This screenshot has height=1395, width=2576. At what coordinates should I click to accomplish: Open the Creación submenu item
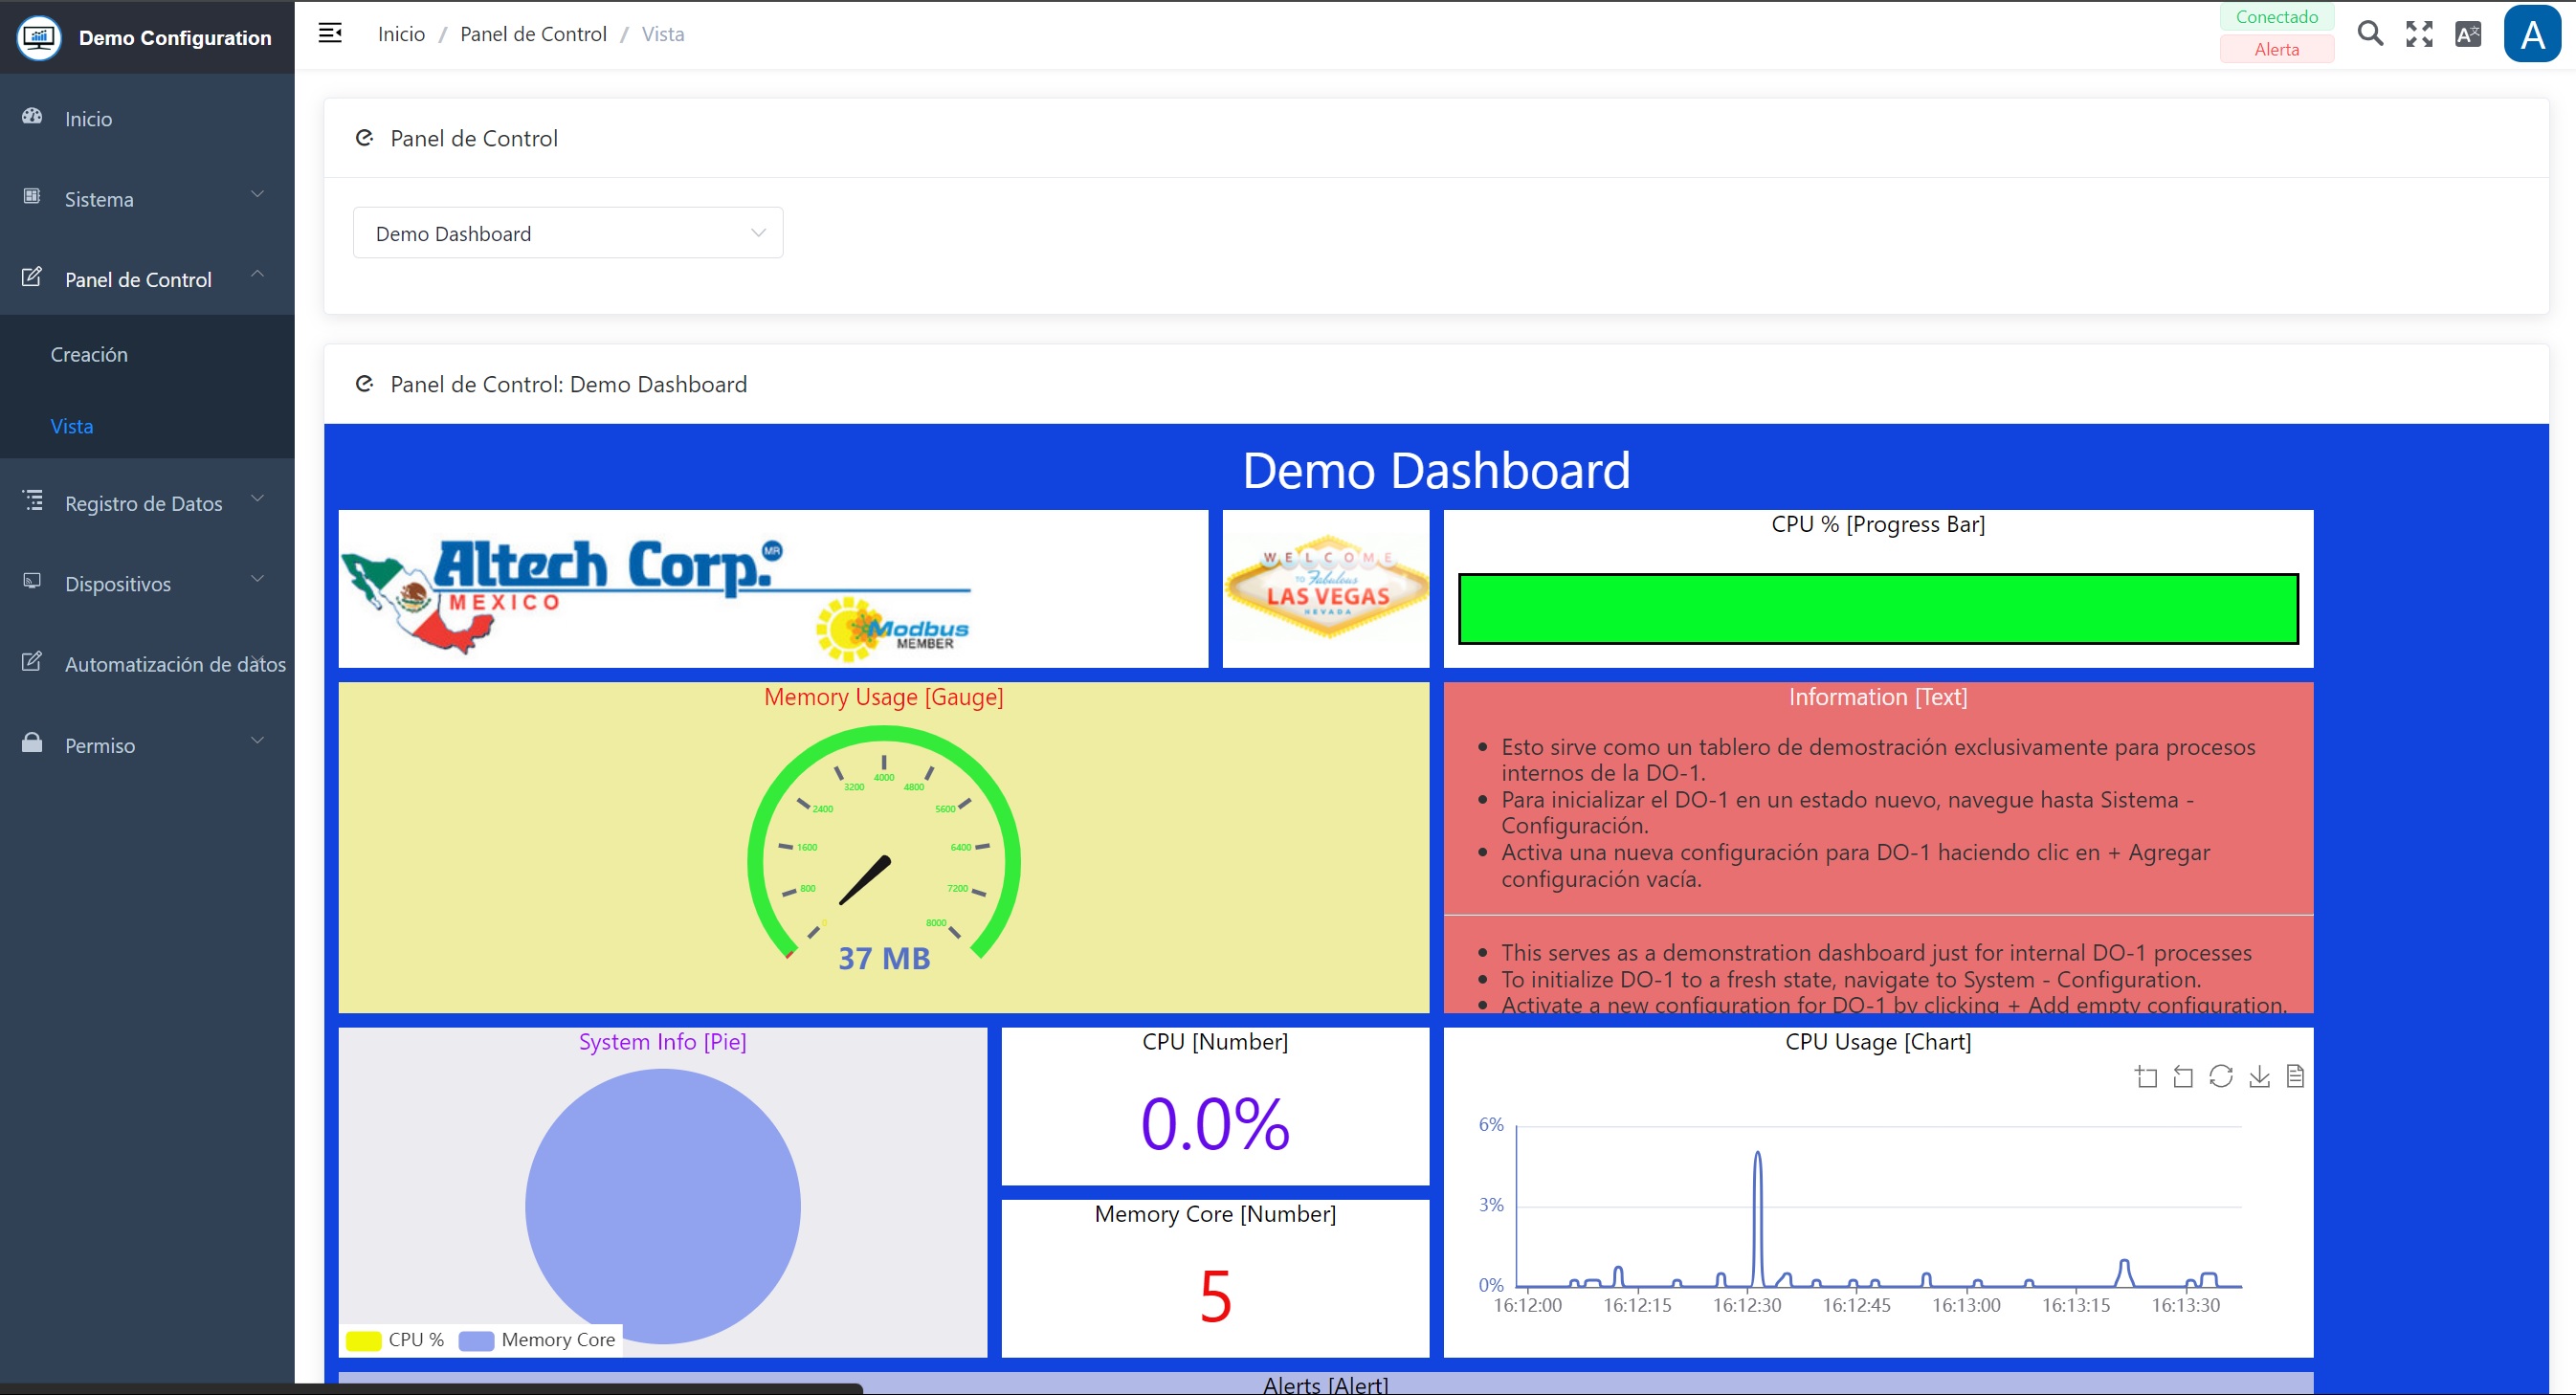(89, 354)
